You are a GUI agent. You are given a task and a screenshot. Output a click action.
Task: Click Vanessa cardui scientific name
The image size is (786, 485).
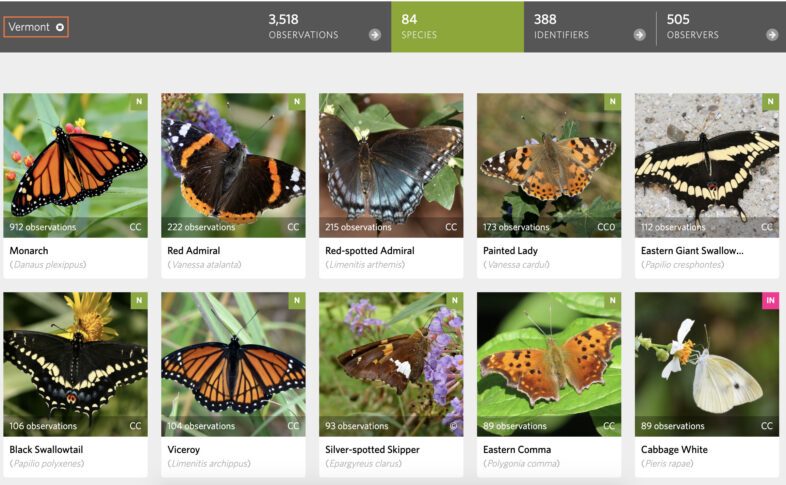pos(516,265)
